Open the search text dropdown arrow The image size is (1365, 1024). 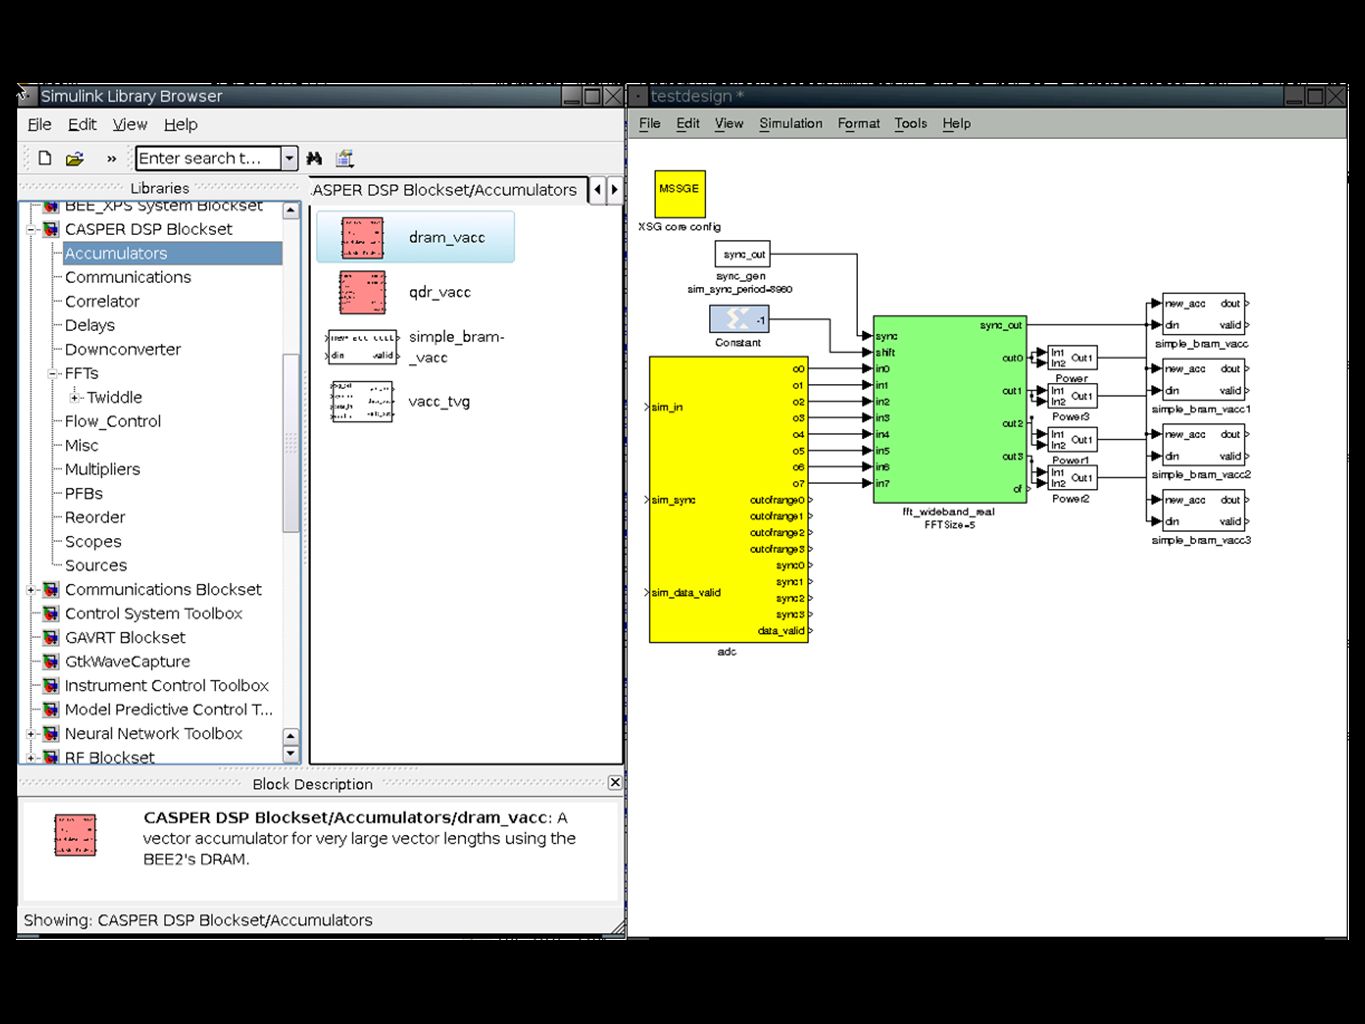click(289, 158)
